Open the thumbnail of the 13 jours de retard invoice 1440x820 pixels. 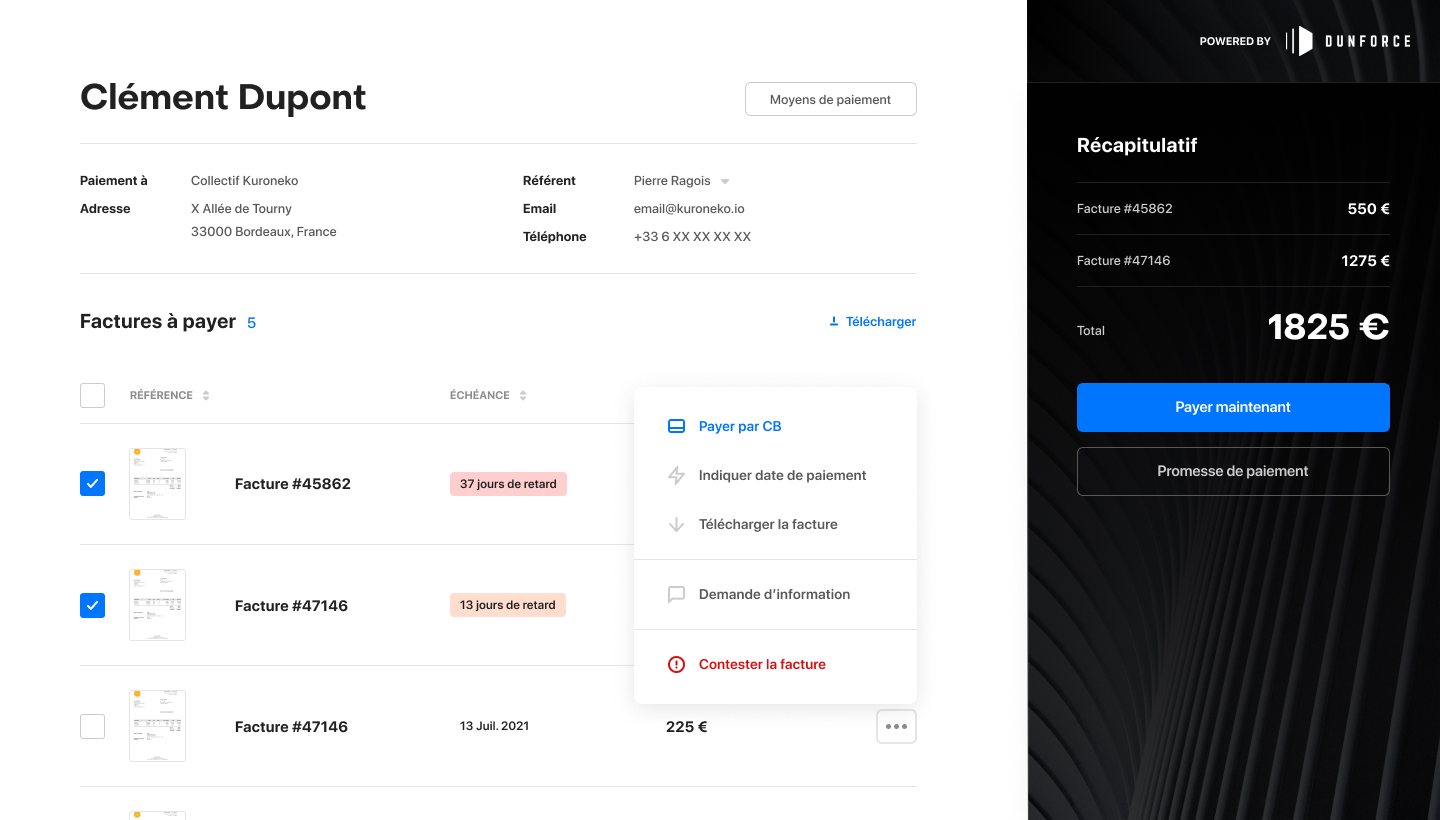157,605
